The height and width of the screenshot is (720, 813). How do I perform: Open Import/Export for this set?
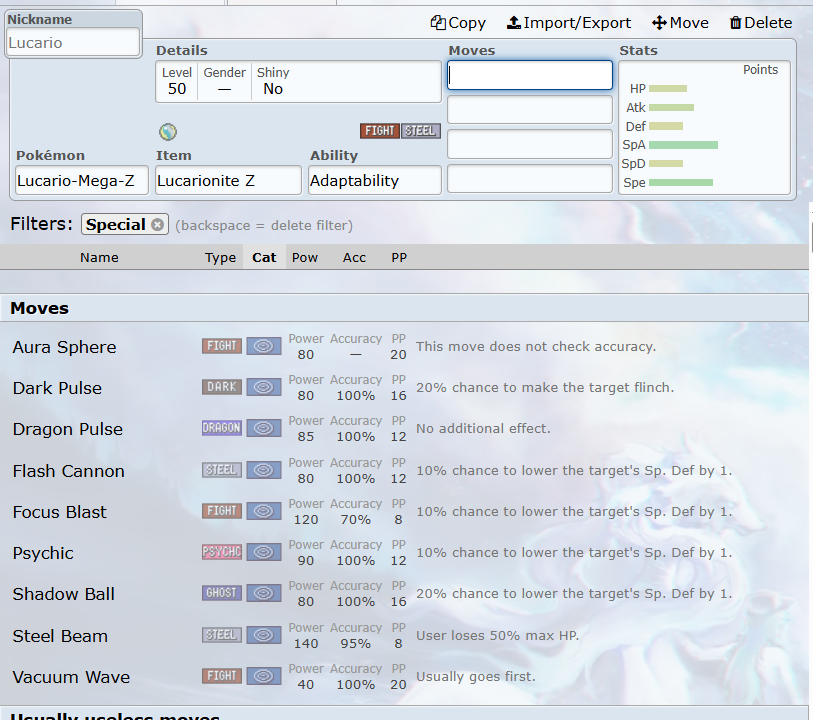pos(568,23)
